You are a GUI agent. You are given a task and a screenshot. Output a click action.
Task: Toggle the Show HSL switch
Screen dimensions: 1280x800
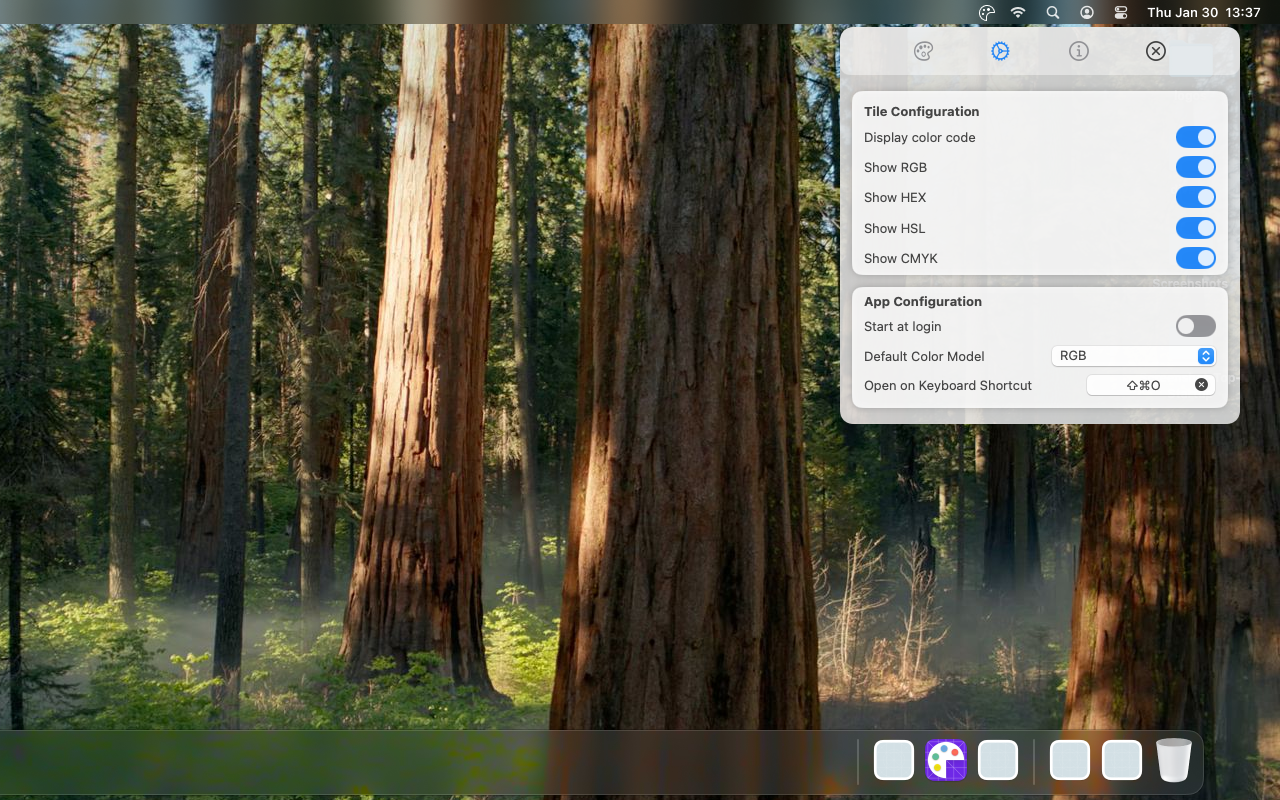(x=1195, y=228)
